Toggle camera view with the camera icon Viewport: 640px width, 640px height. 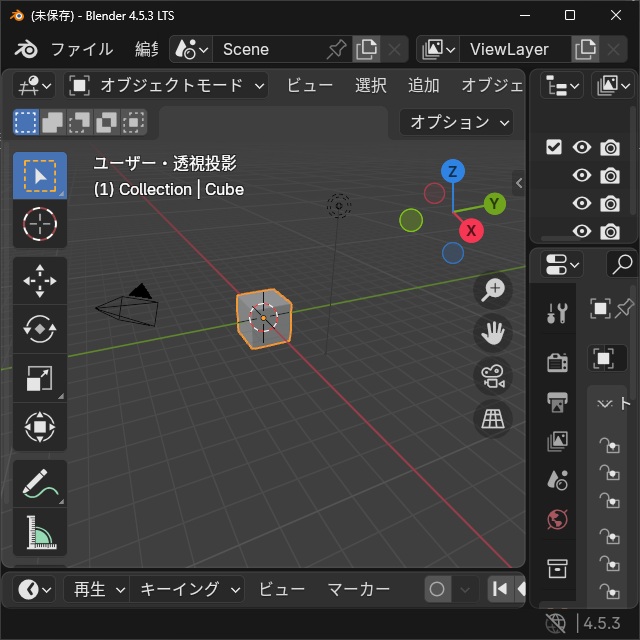[493, 376]
